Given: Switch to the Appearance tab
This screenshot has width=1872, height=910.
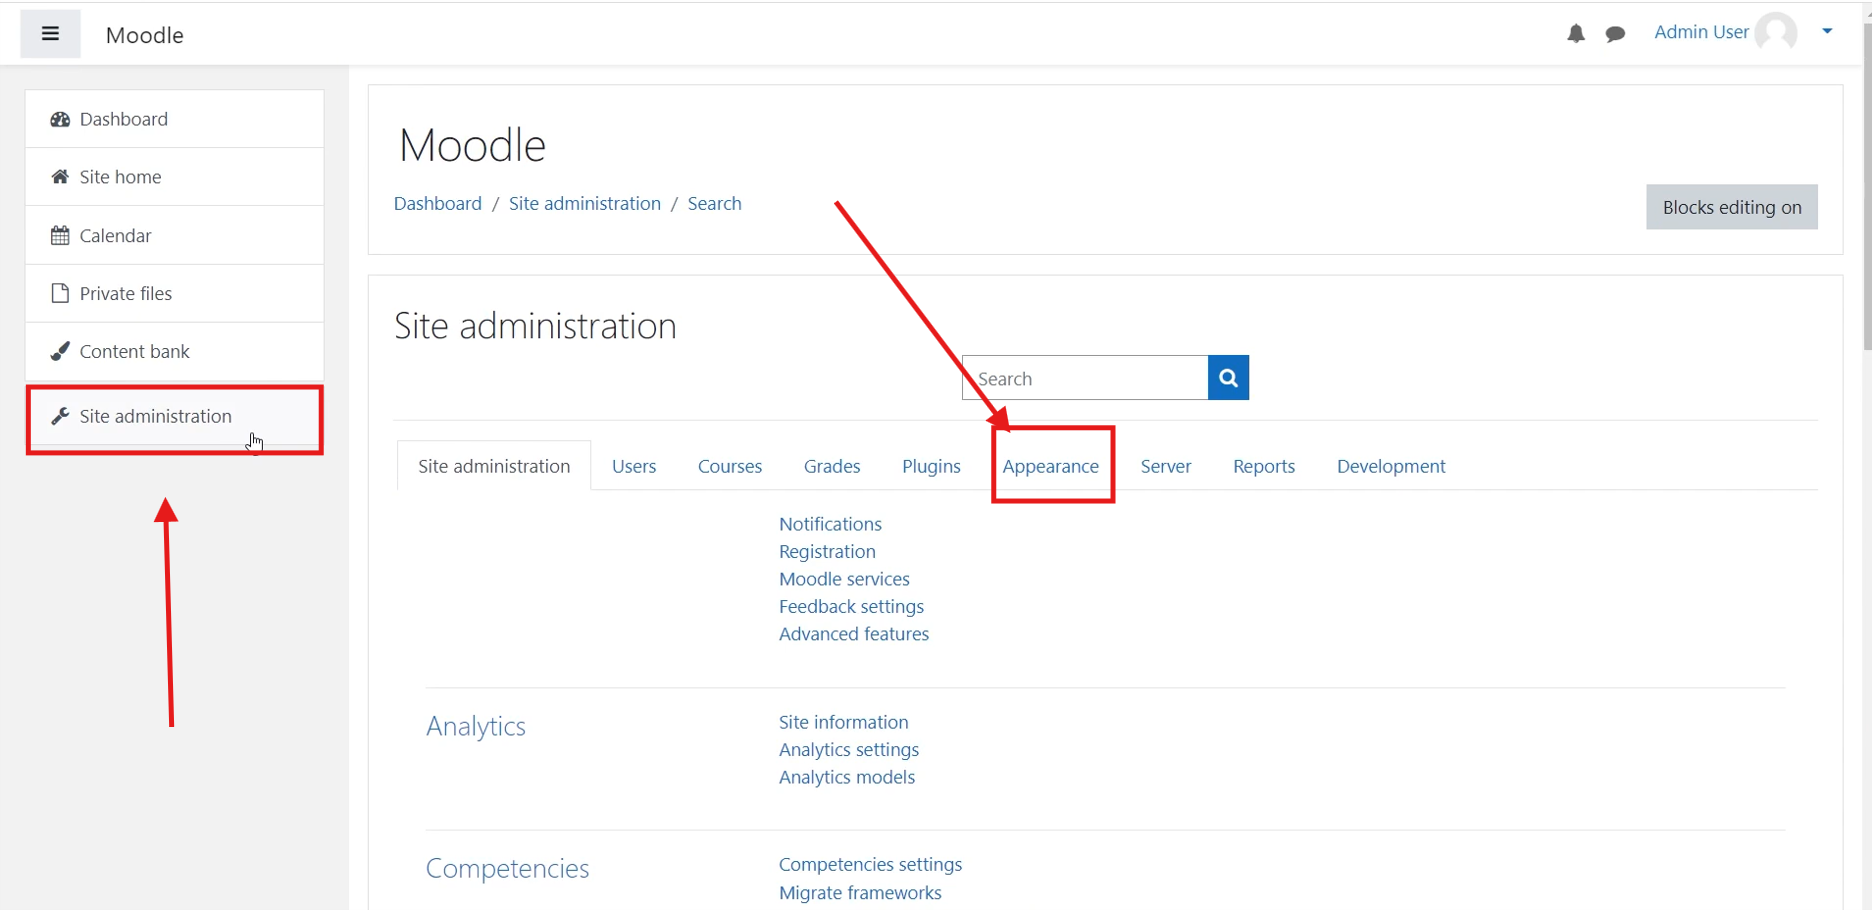Looking at the screenshot, I should click(x=1050, y=466).
